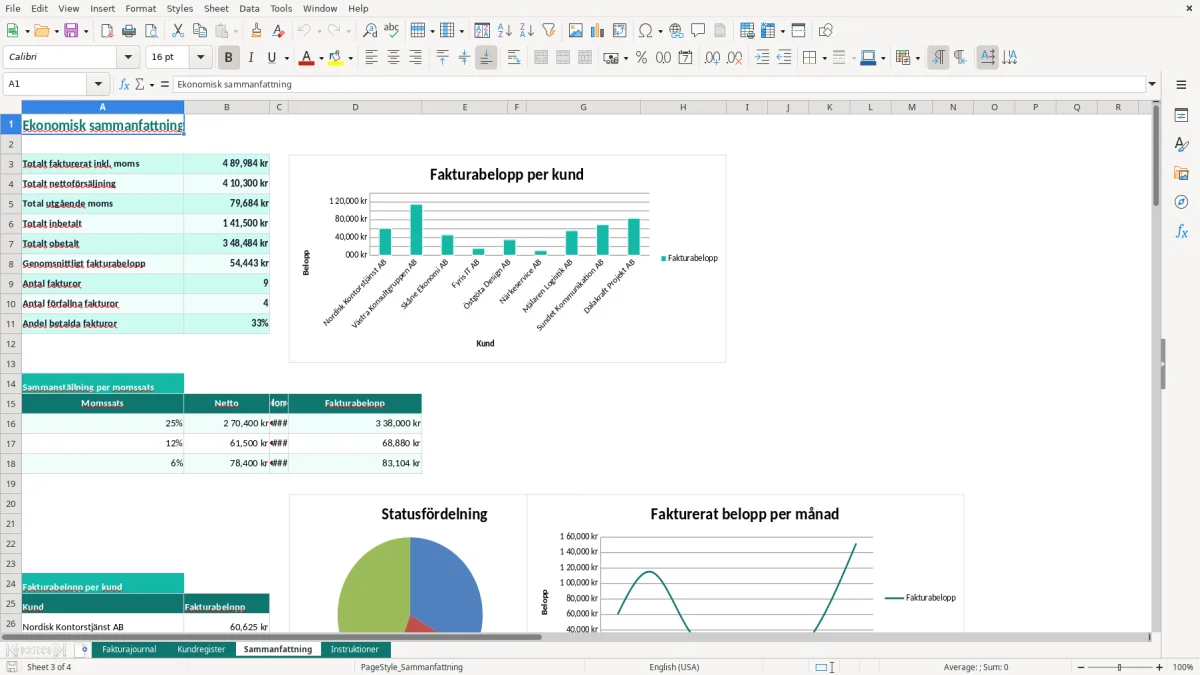Click the Cut scissors icon
This screenshot has width=1200, height=675.
pyautogui.click(x=178, y=31)
